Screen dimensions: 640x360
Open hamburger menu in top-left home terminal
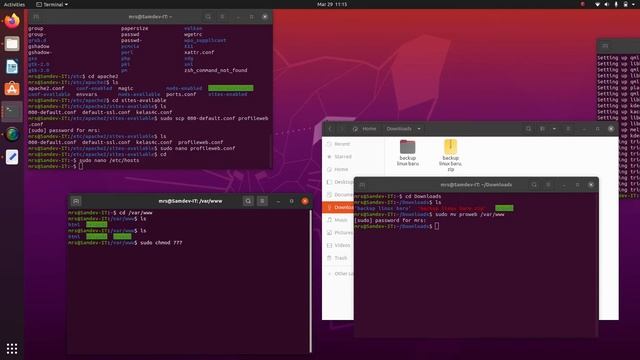click(222, 17)
